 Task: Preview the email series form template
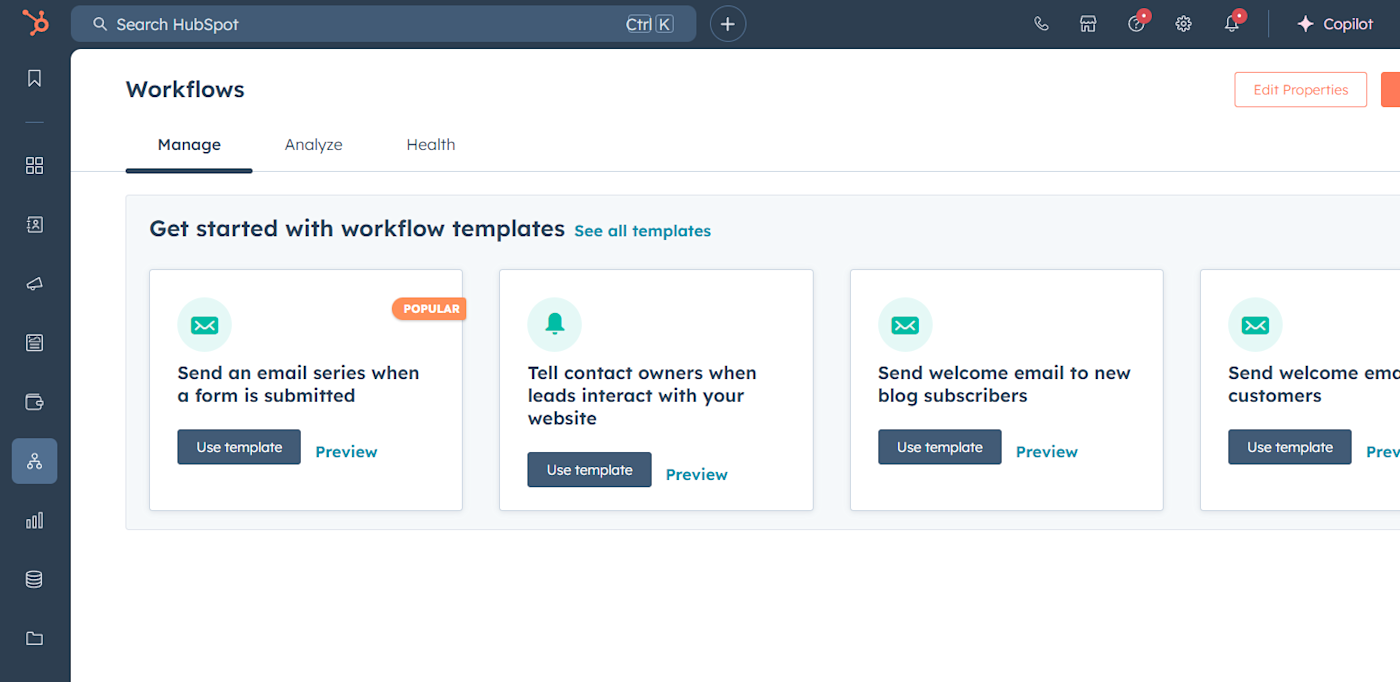pyautogui.click(x=346, y=452)
